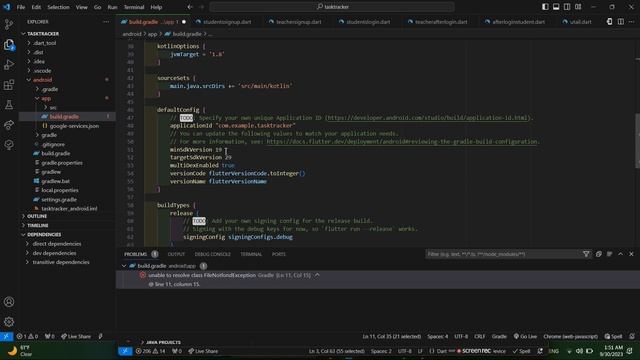Open editor More Actions ellipsis
Viewport: 640px width, 360px height.
click(631, 22)
